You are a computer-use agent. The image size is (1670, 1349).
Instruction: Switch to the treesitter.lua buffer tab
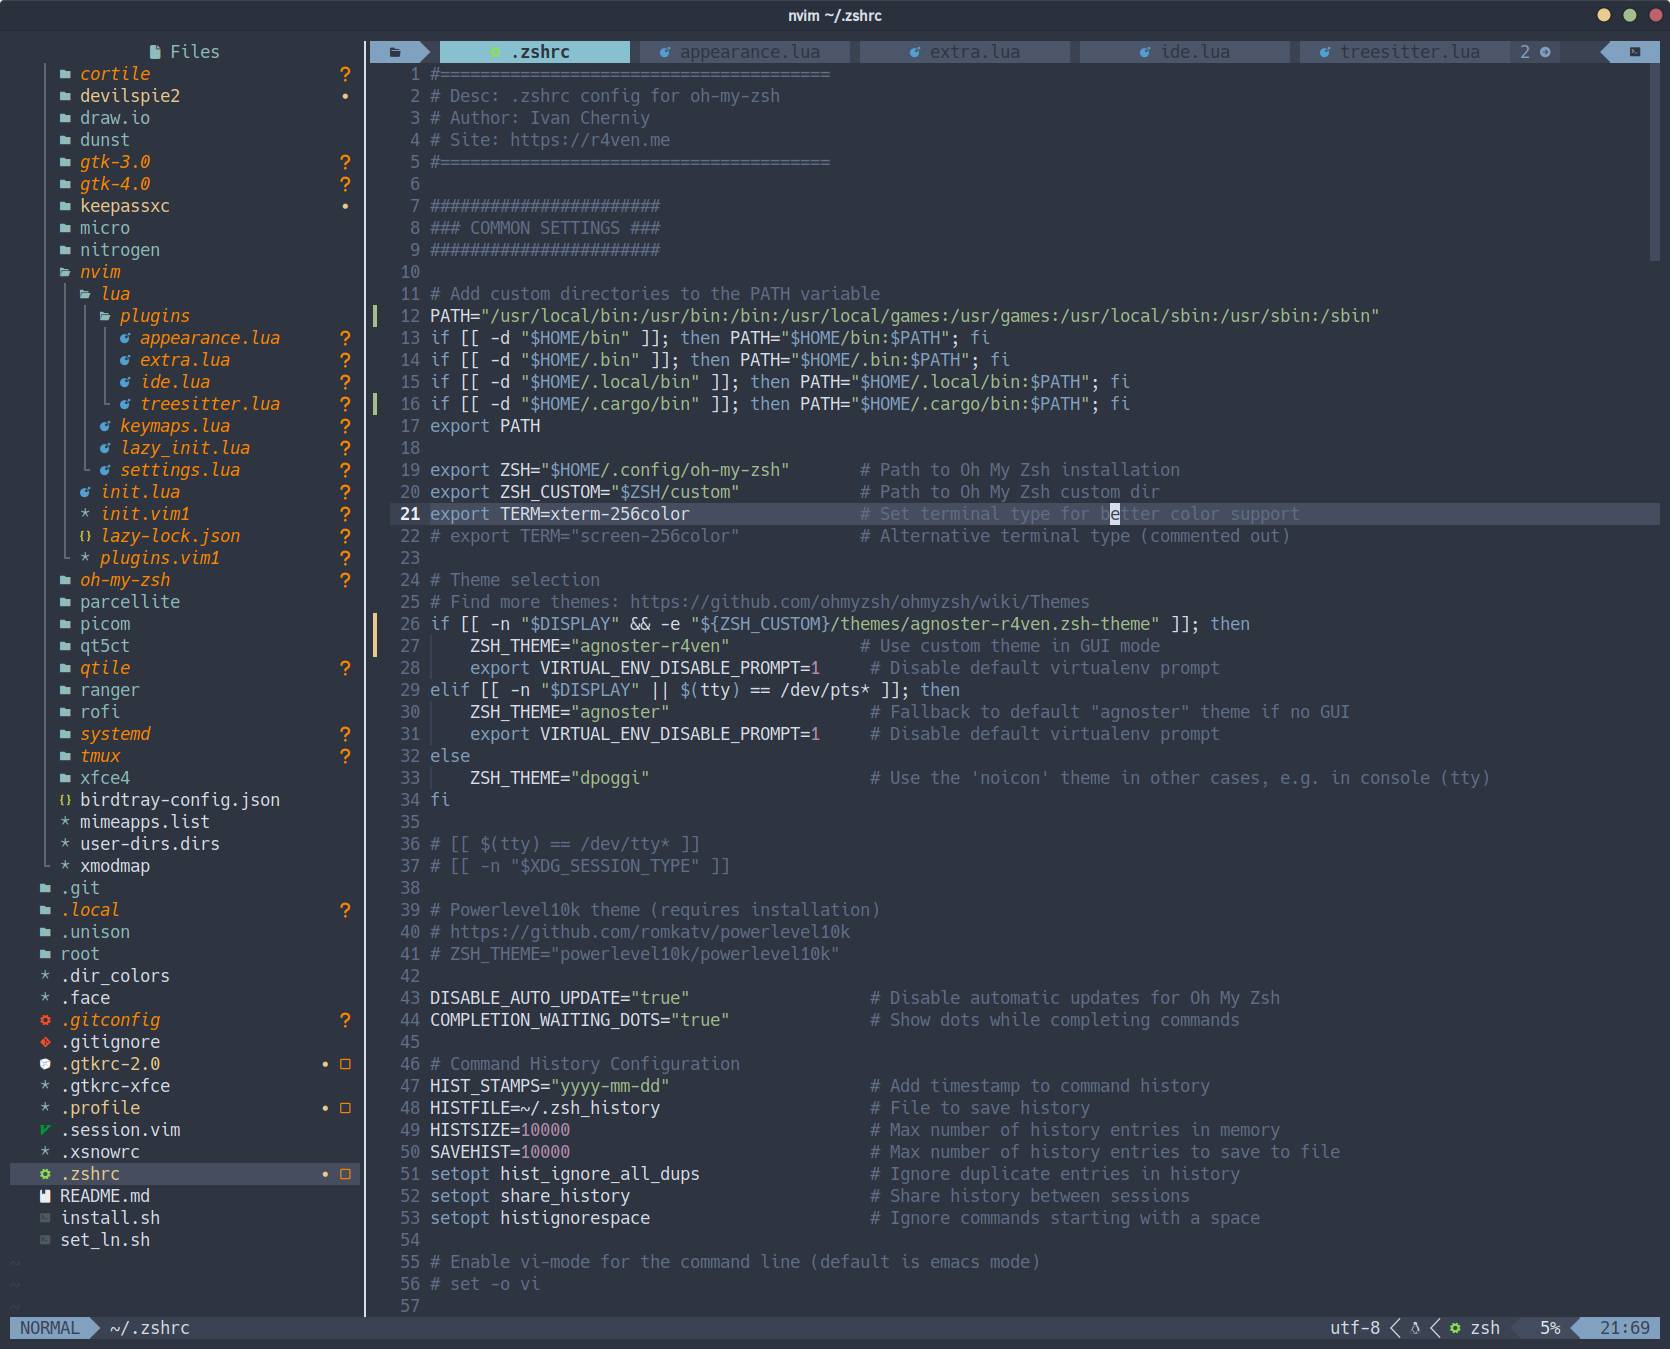click(1408, 52)
